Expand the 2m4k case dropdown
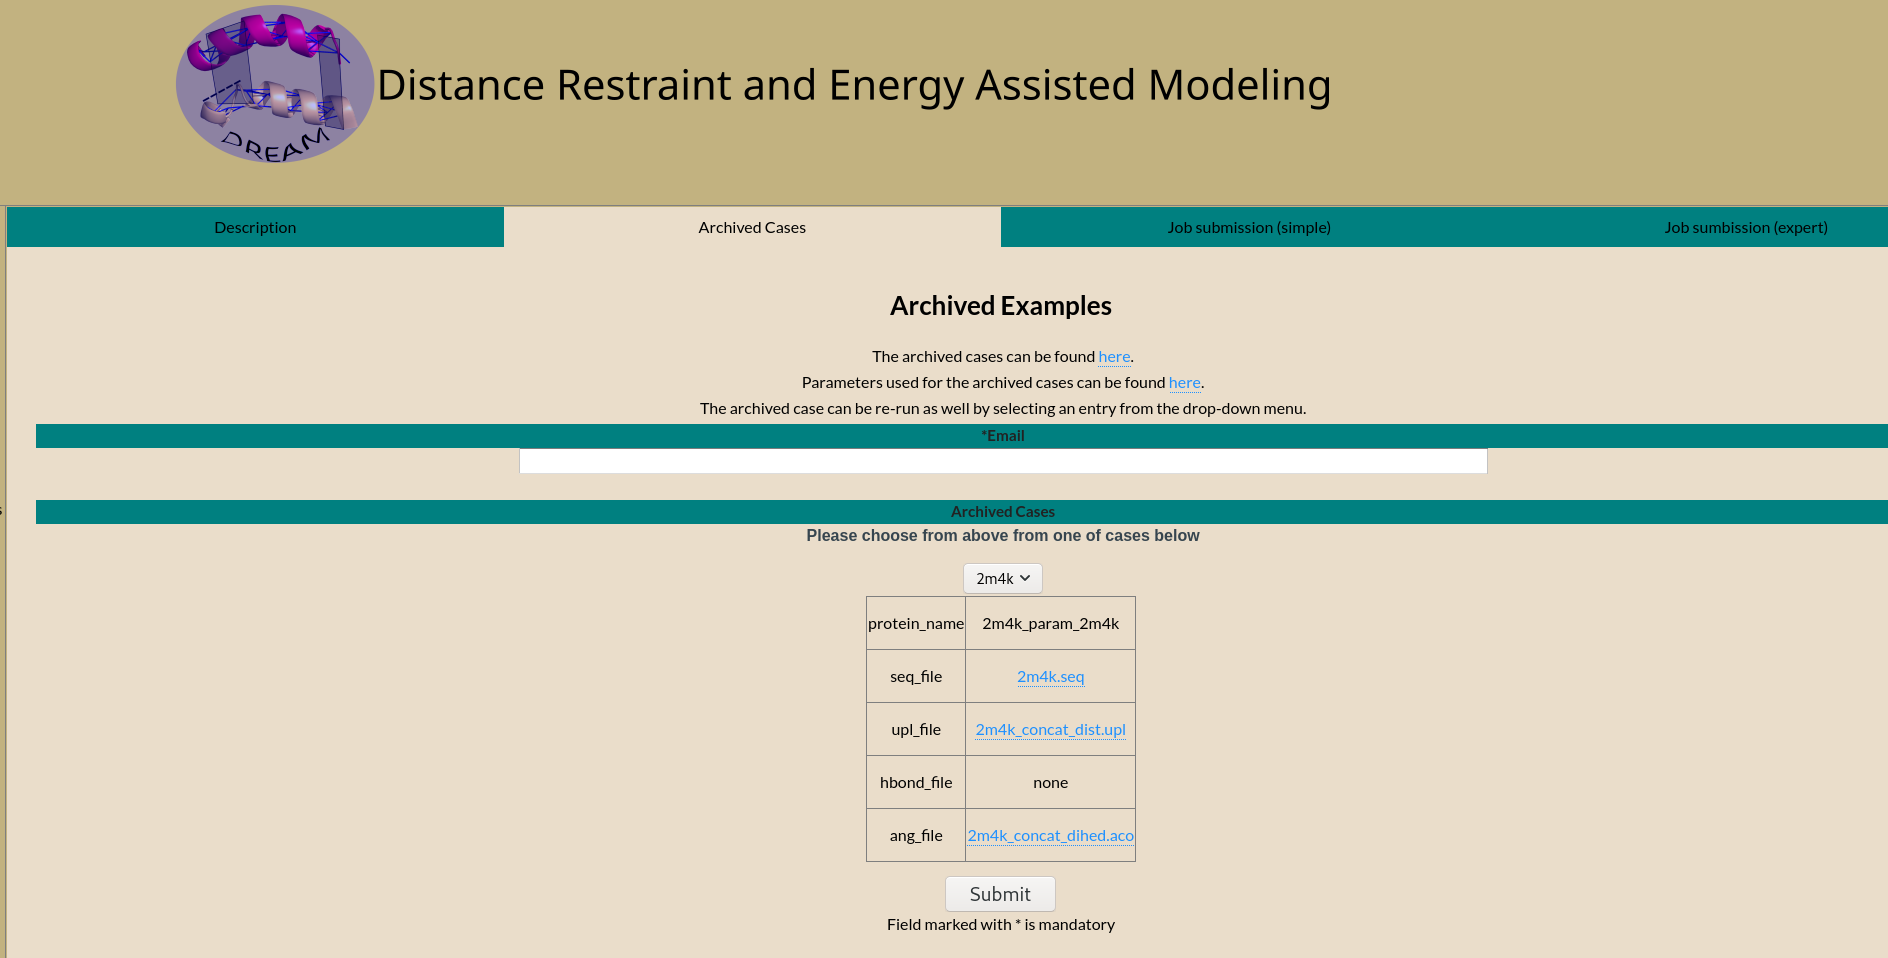Image resolution: width=1888 pixels, height=958 pixels. [x=1002, y=578]
